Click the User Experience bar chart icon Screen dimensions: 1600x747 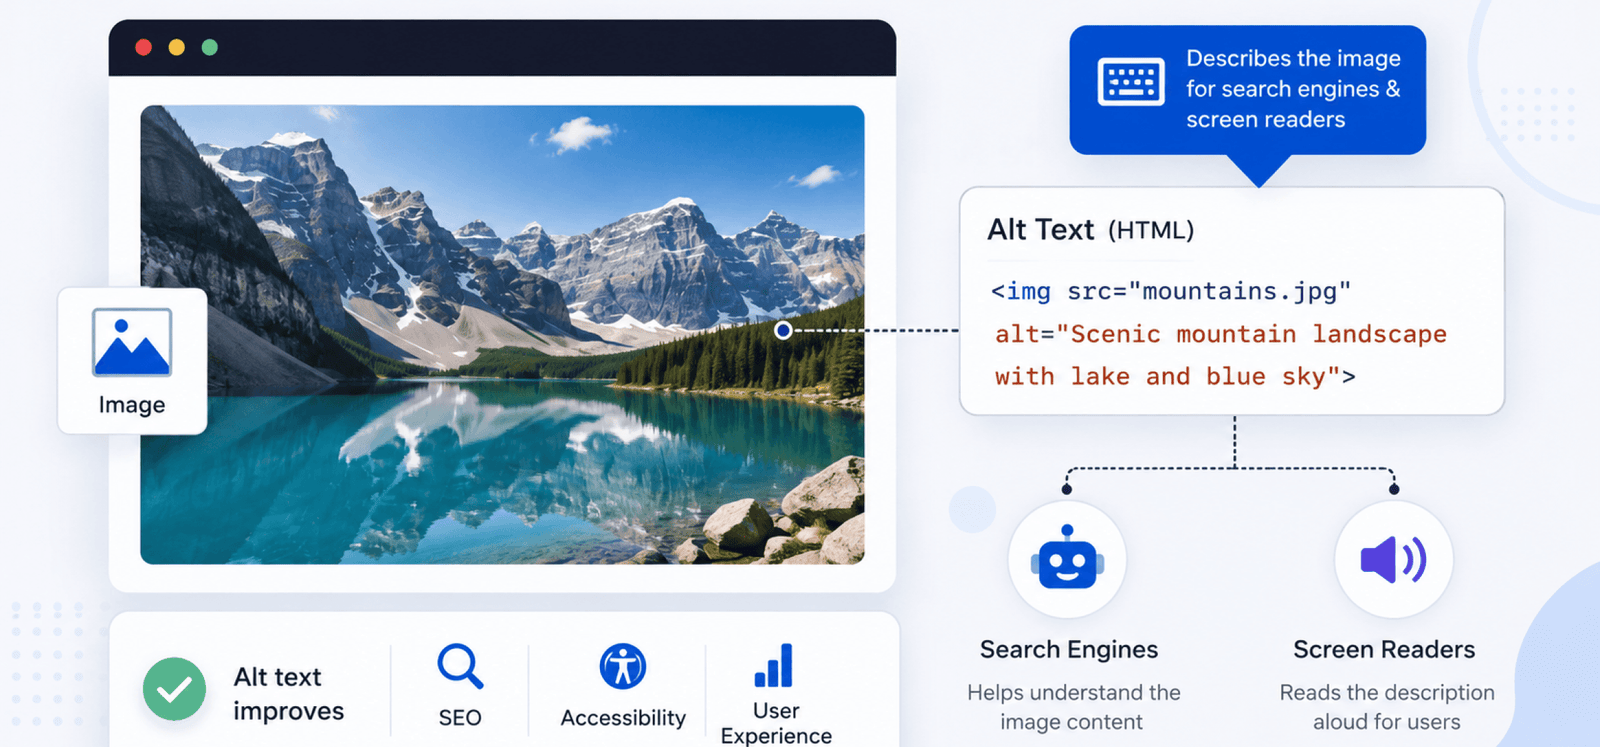(774, 666)
